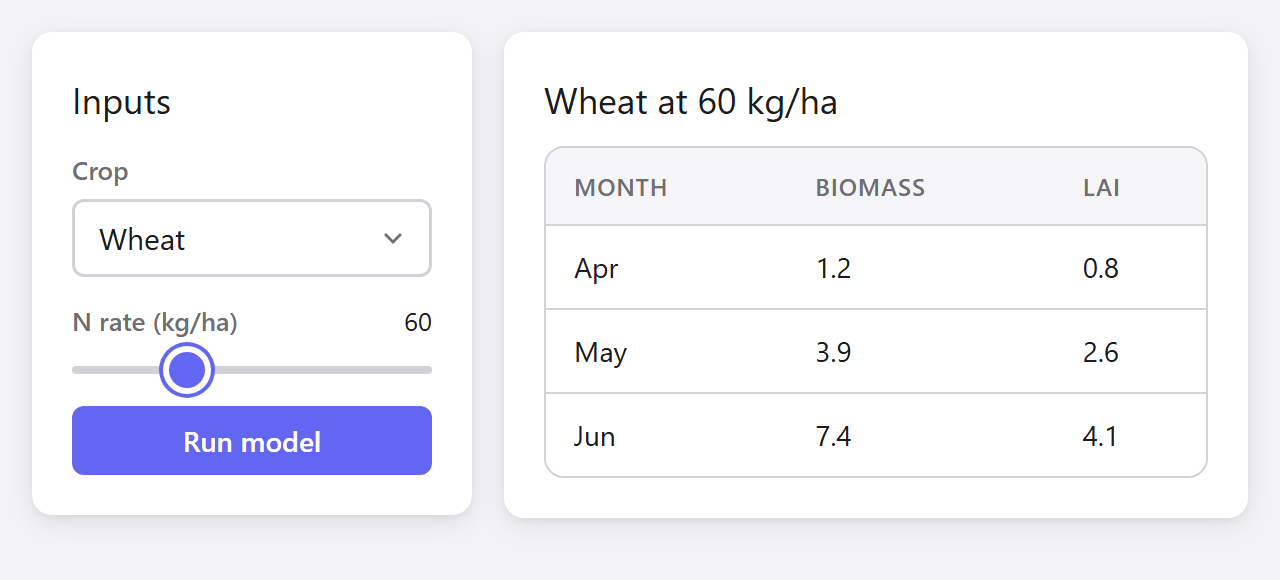Image resolution: width=1280 pixels, height=580 pixels.
Task: Click the BIOMASS column header
Action: 870,187
